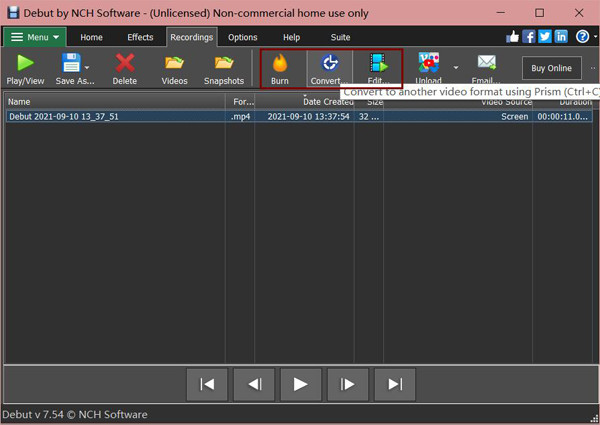Expand the Upload dropdown arrow
600x425 pixels.
(456, 68)
